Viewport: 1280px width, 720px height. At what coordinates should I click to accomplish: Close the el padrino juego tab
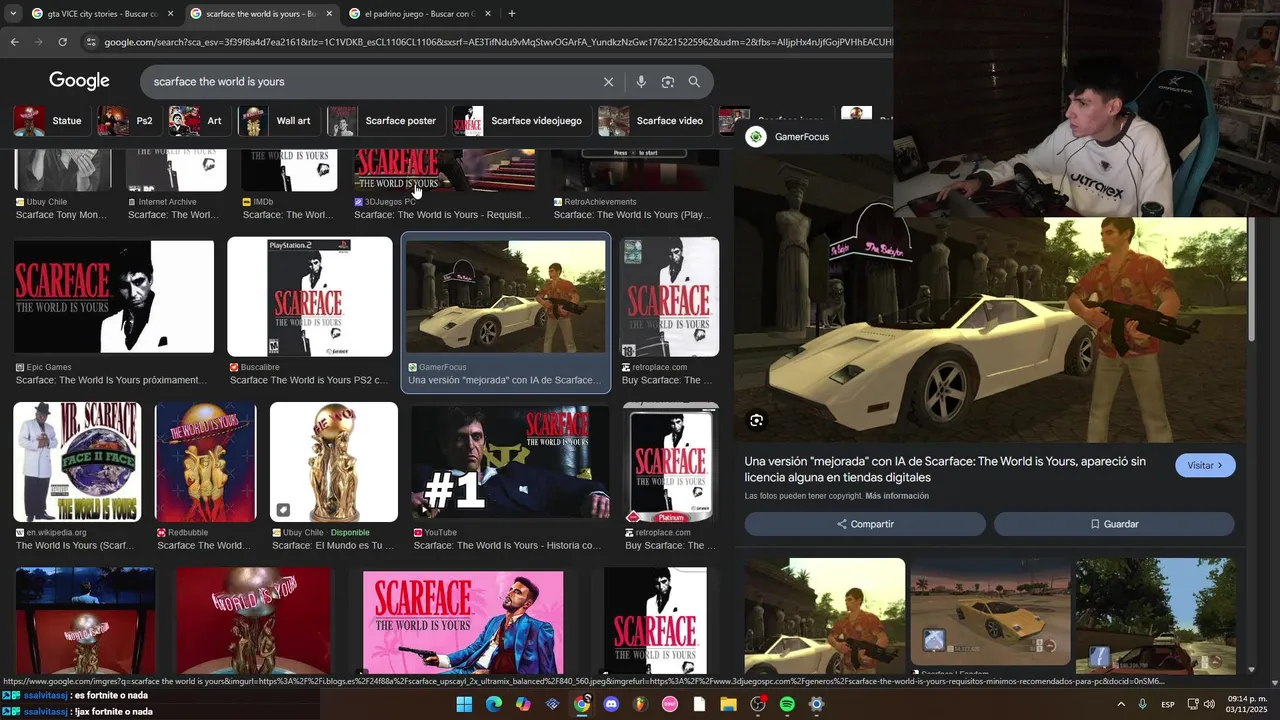488,14
